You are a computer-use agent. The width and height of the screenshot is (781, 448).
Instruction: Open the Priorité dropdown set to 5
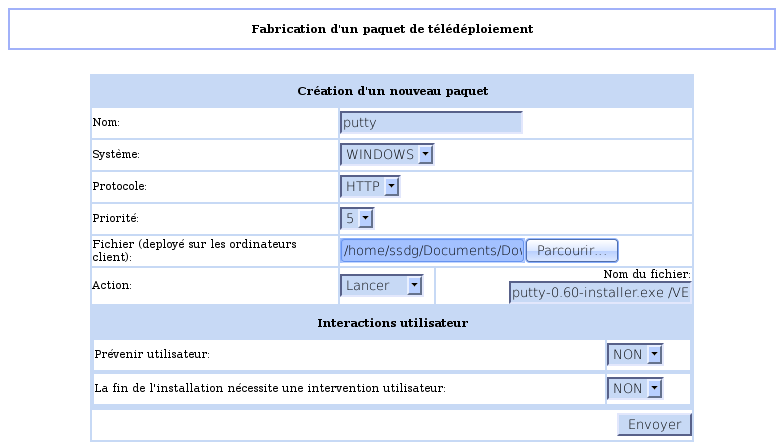pos(357,218)
